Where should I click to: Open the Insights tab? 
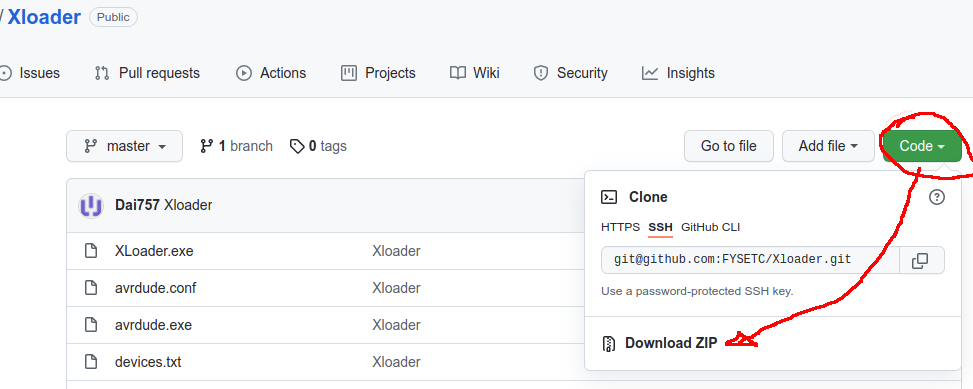pos(678,73)
